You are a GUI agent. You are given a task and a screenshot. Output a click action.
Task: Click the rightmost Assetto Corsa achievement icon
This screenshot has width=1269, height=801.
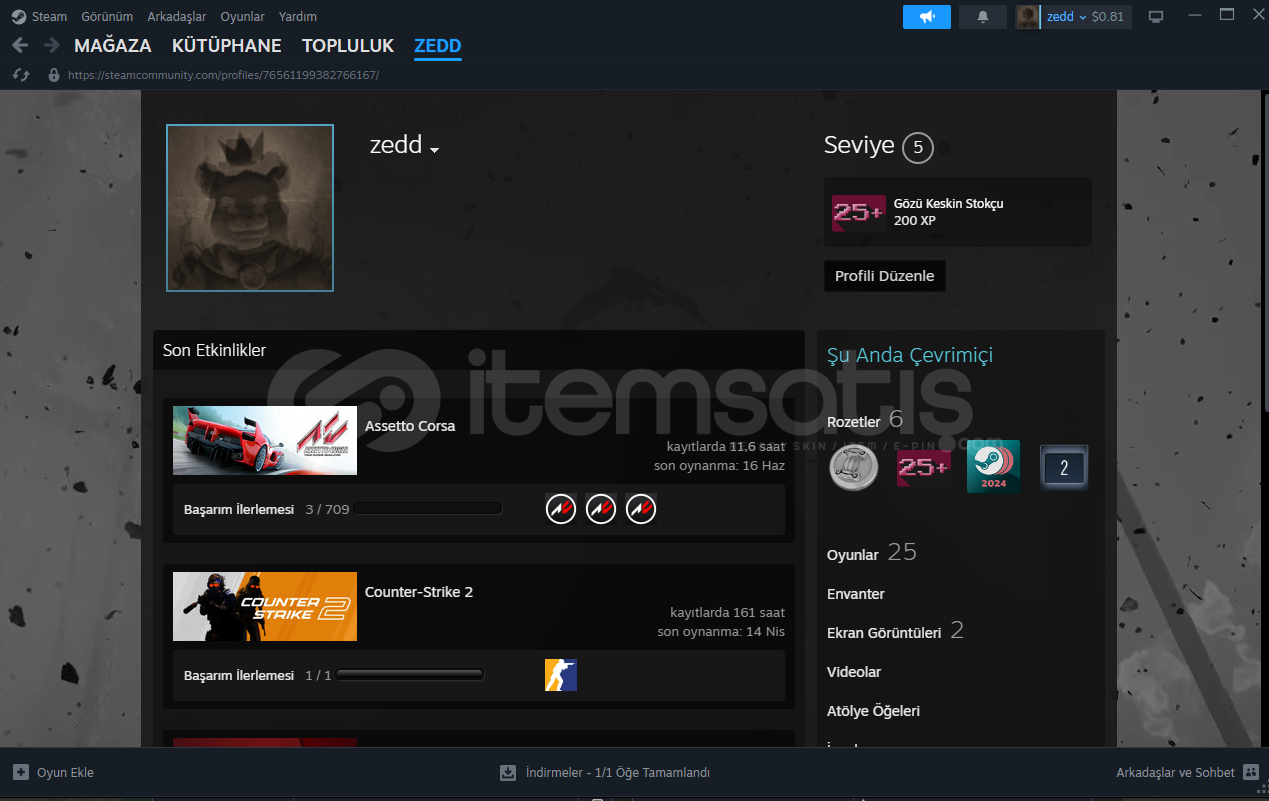[641, 509]
